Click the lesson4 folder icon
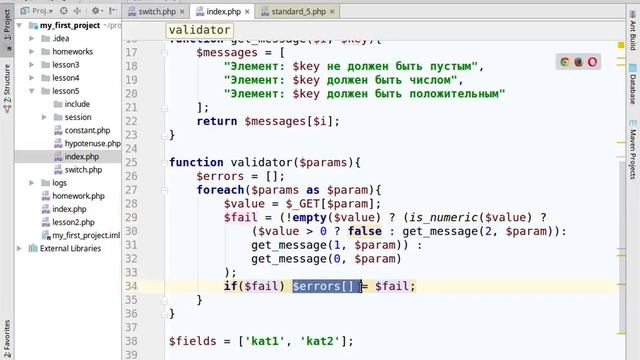The height and width of the screenshot is (360, 640). (46, 78)
